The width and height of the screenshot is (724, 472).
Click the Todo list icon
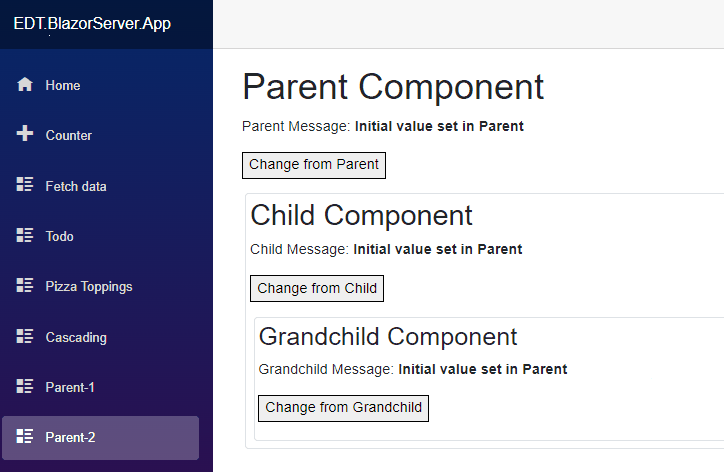tap(25, 235)
